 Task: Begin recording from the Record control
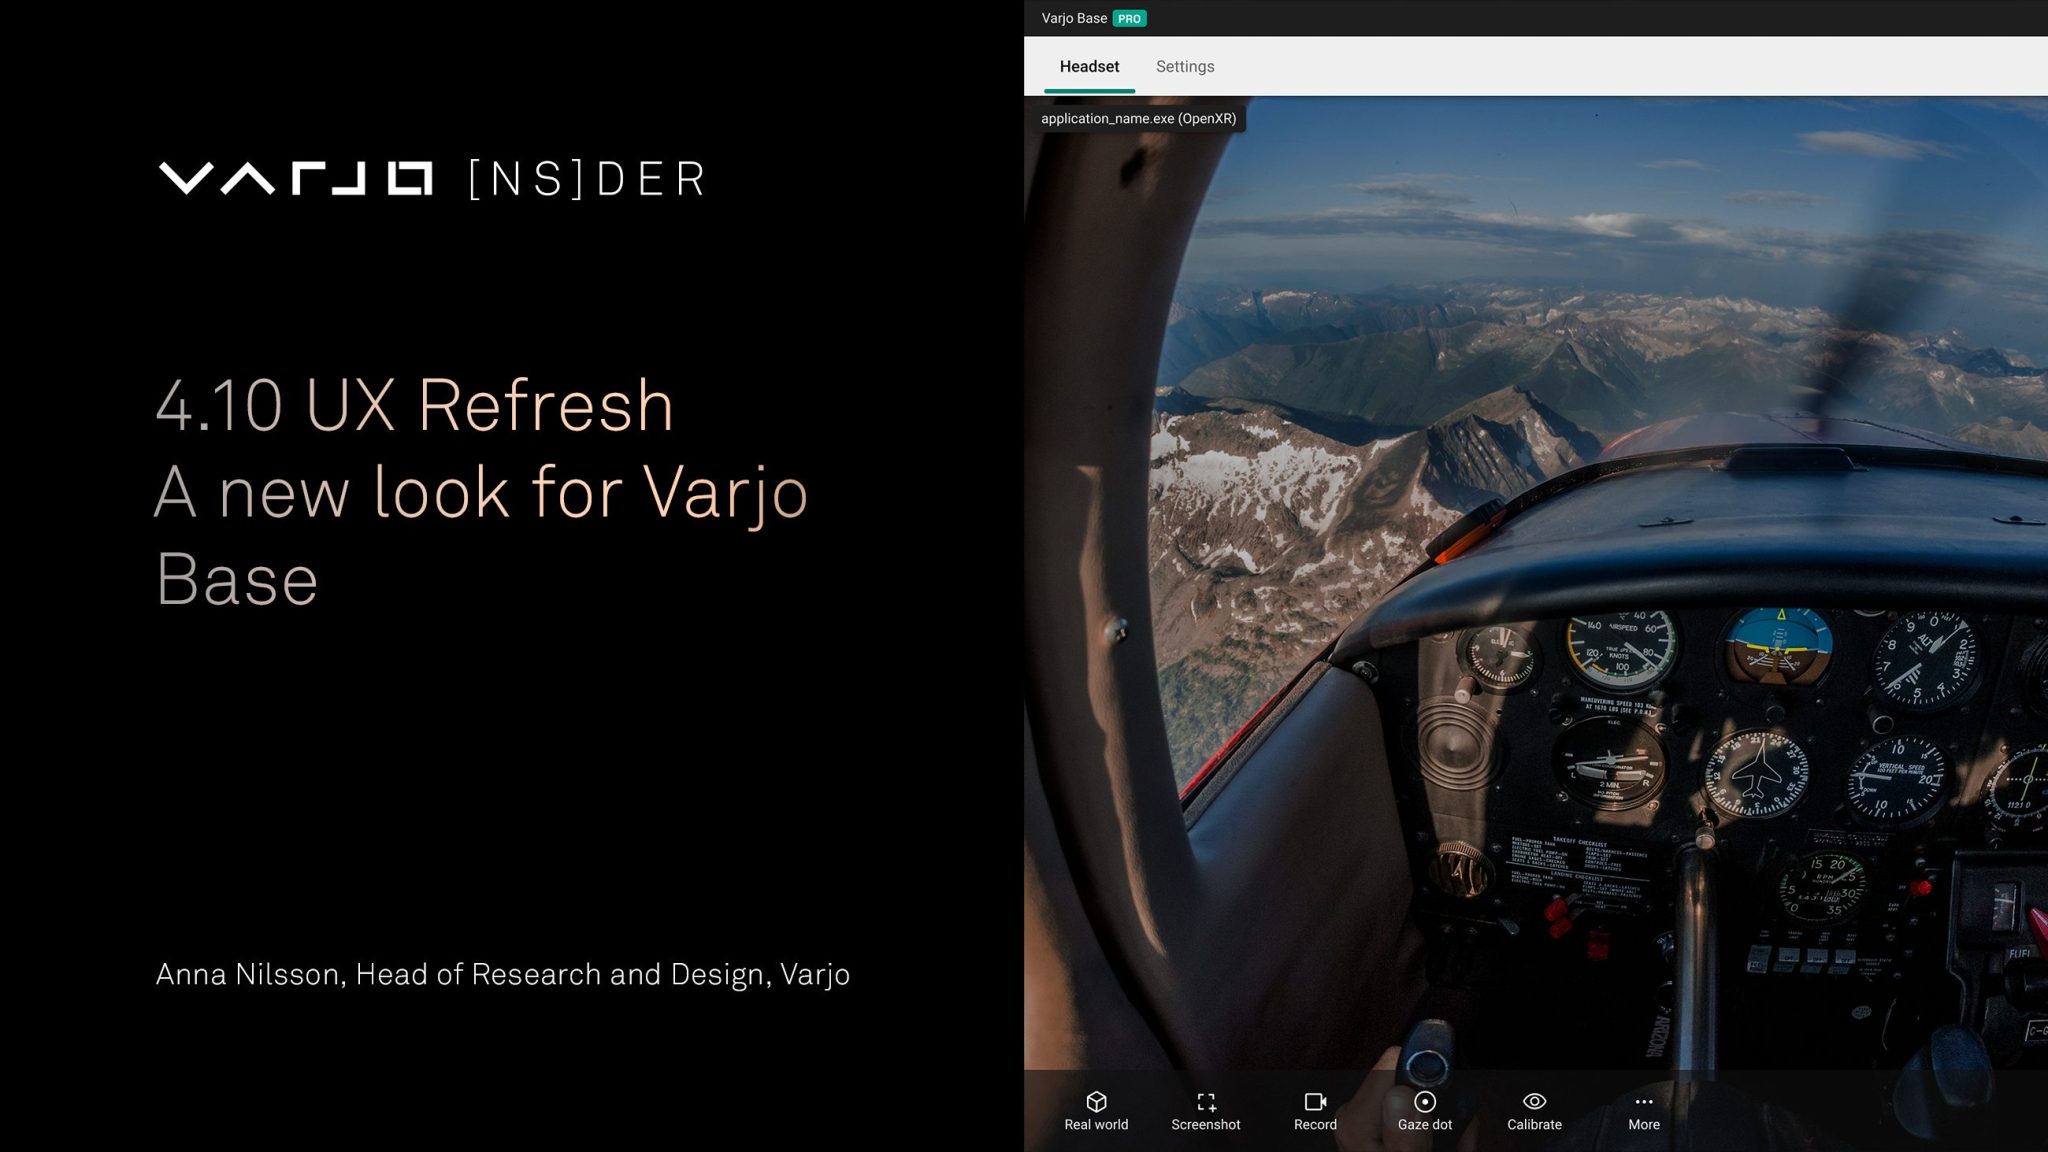(1315, 1110)
